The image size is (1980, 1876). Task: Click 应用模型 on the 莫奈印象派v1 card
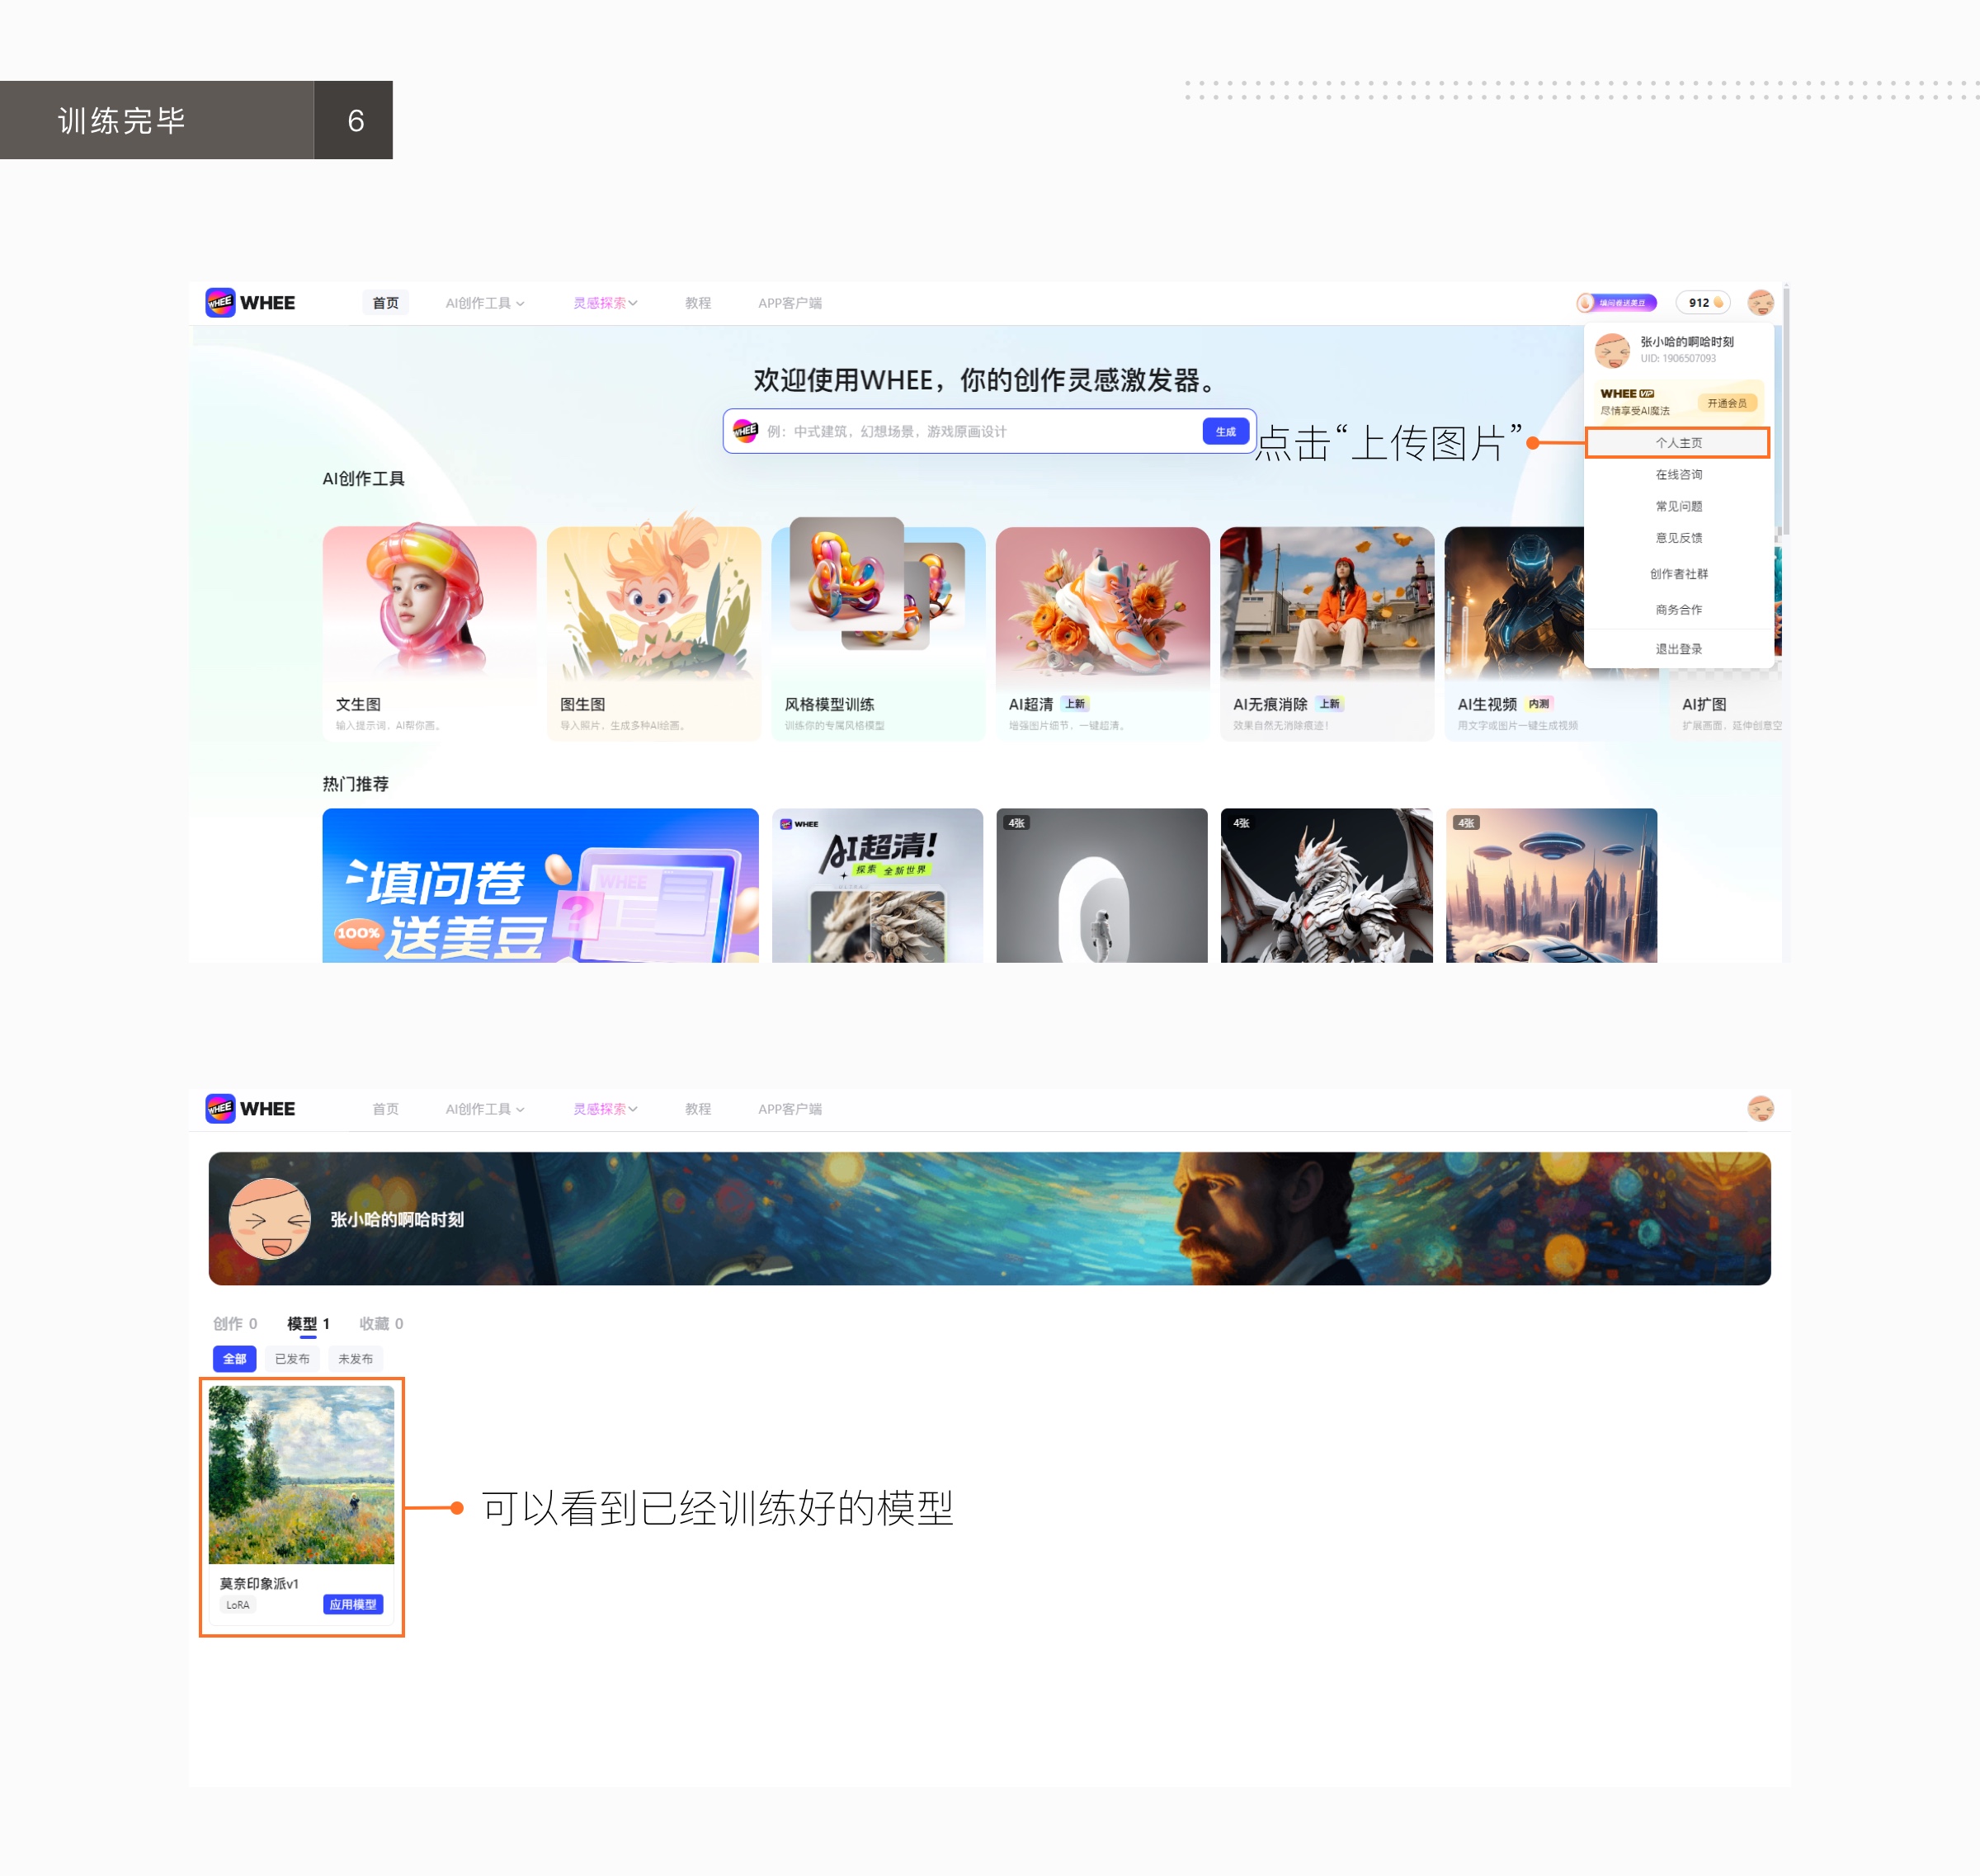click(352, 1604)
